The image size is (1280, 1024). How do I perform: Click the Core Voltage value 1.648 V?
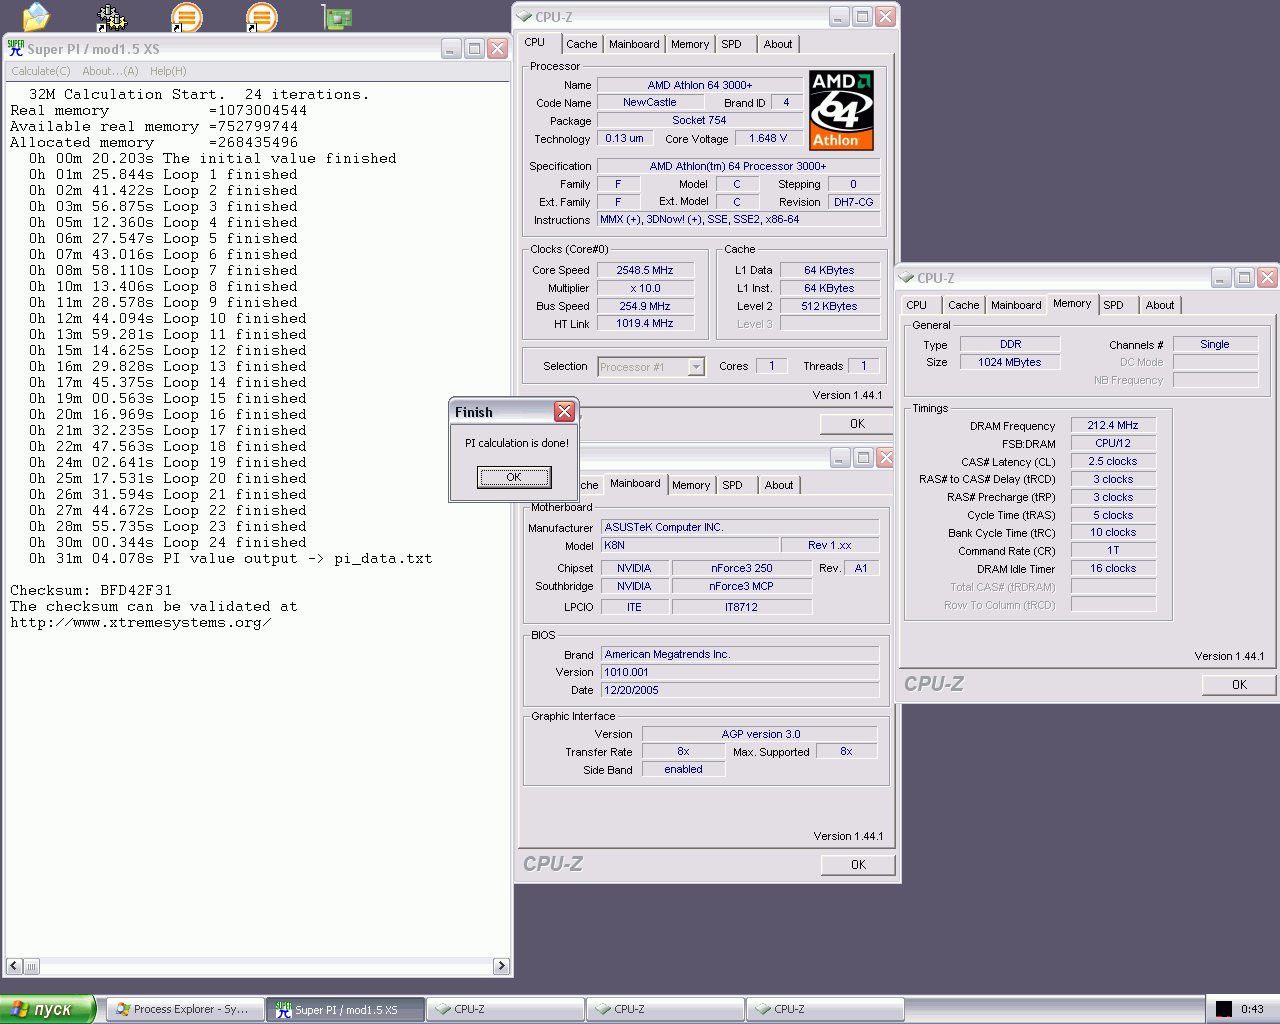point(768,138)
